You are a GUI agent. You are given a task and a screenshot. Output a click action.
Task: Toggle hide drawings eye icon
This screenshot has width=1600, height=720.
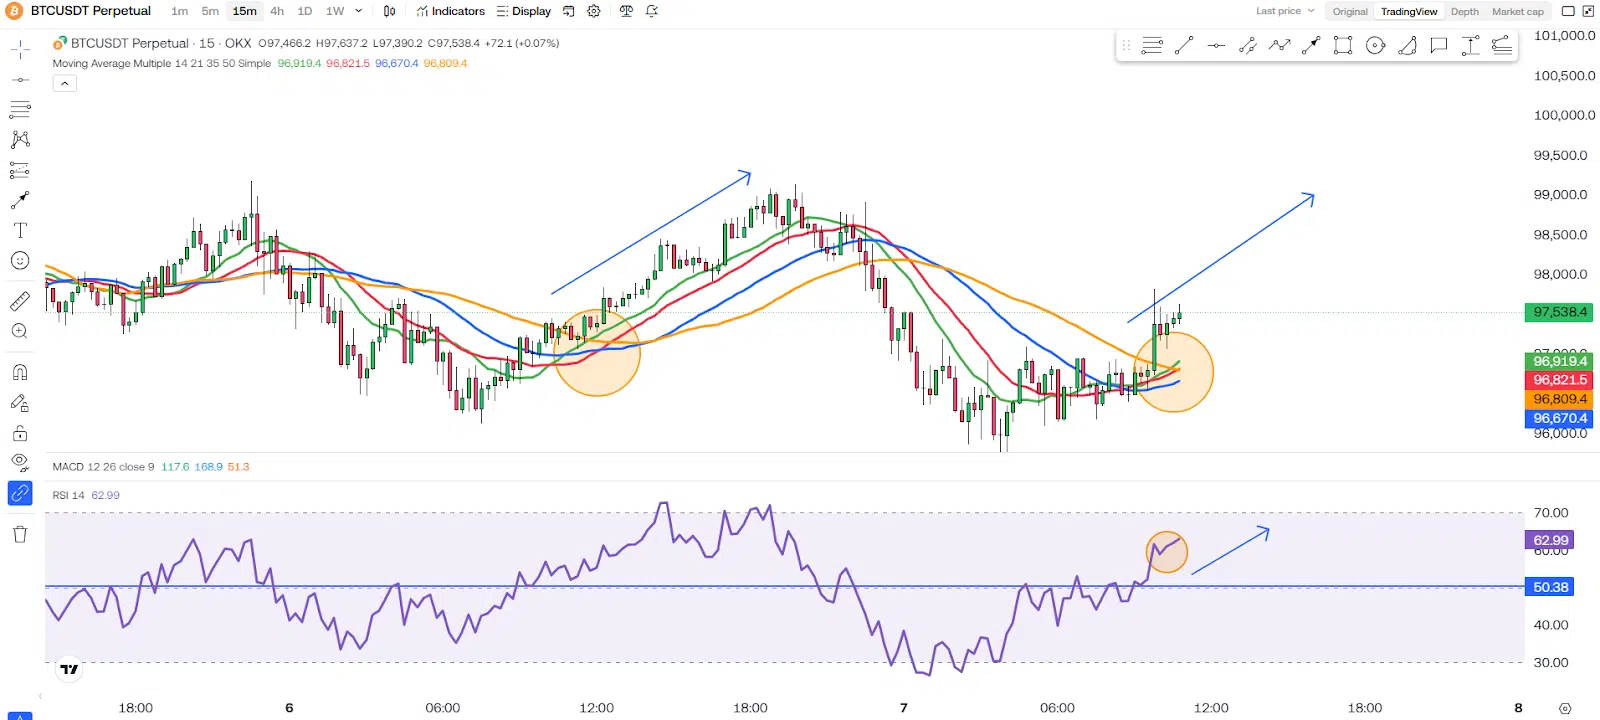tap(20, 462)
